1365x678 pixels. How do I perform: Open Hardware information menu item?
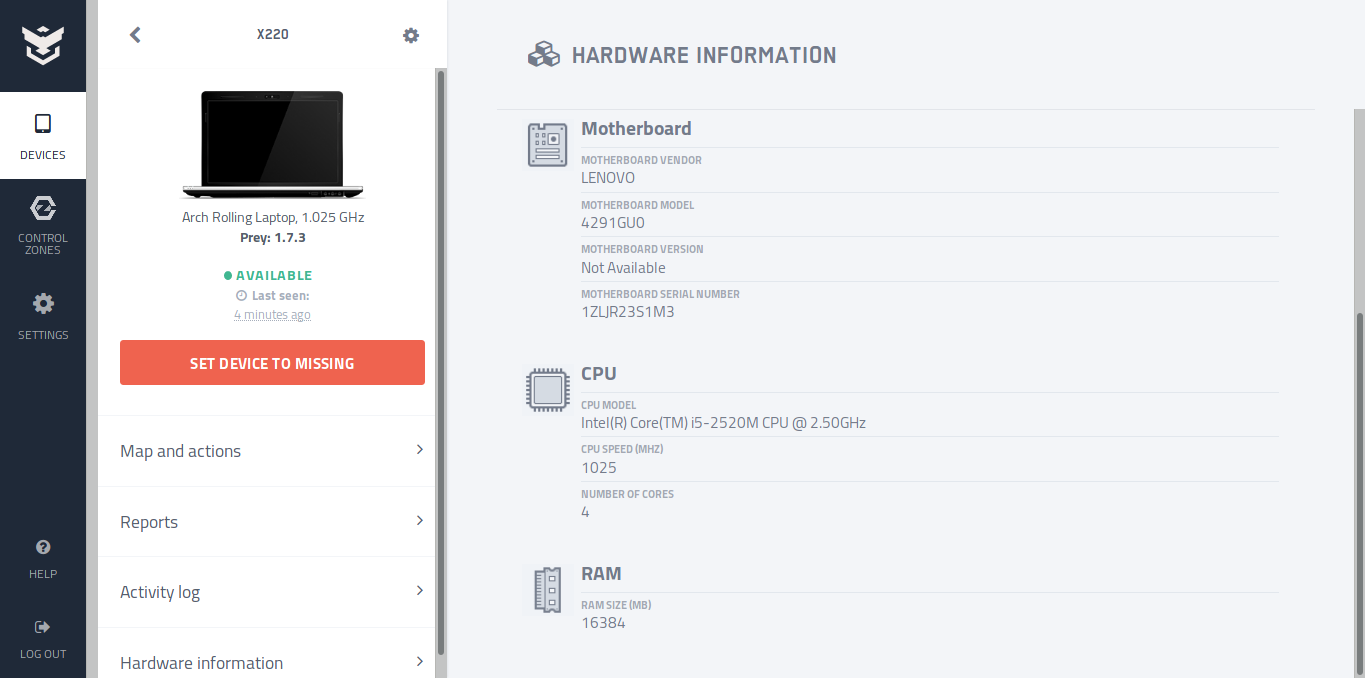click(x=272, y=662)
